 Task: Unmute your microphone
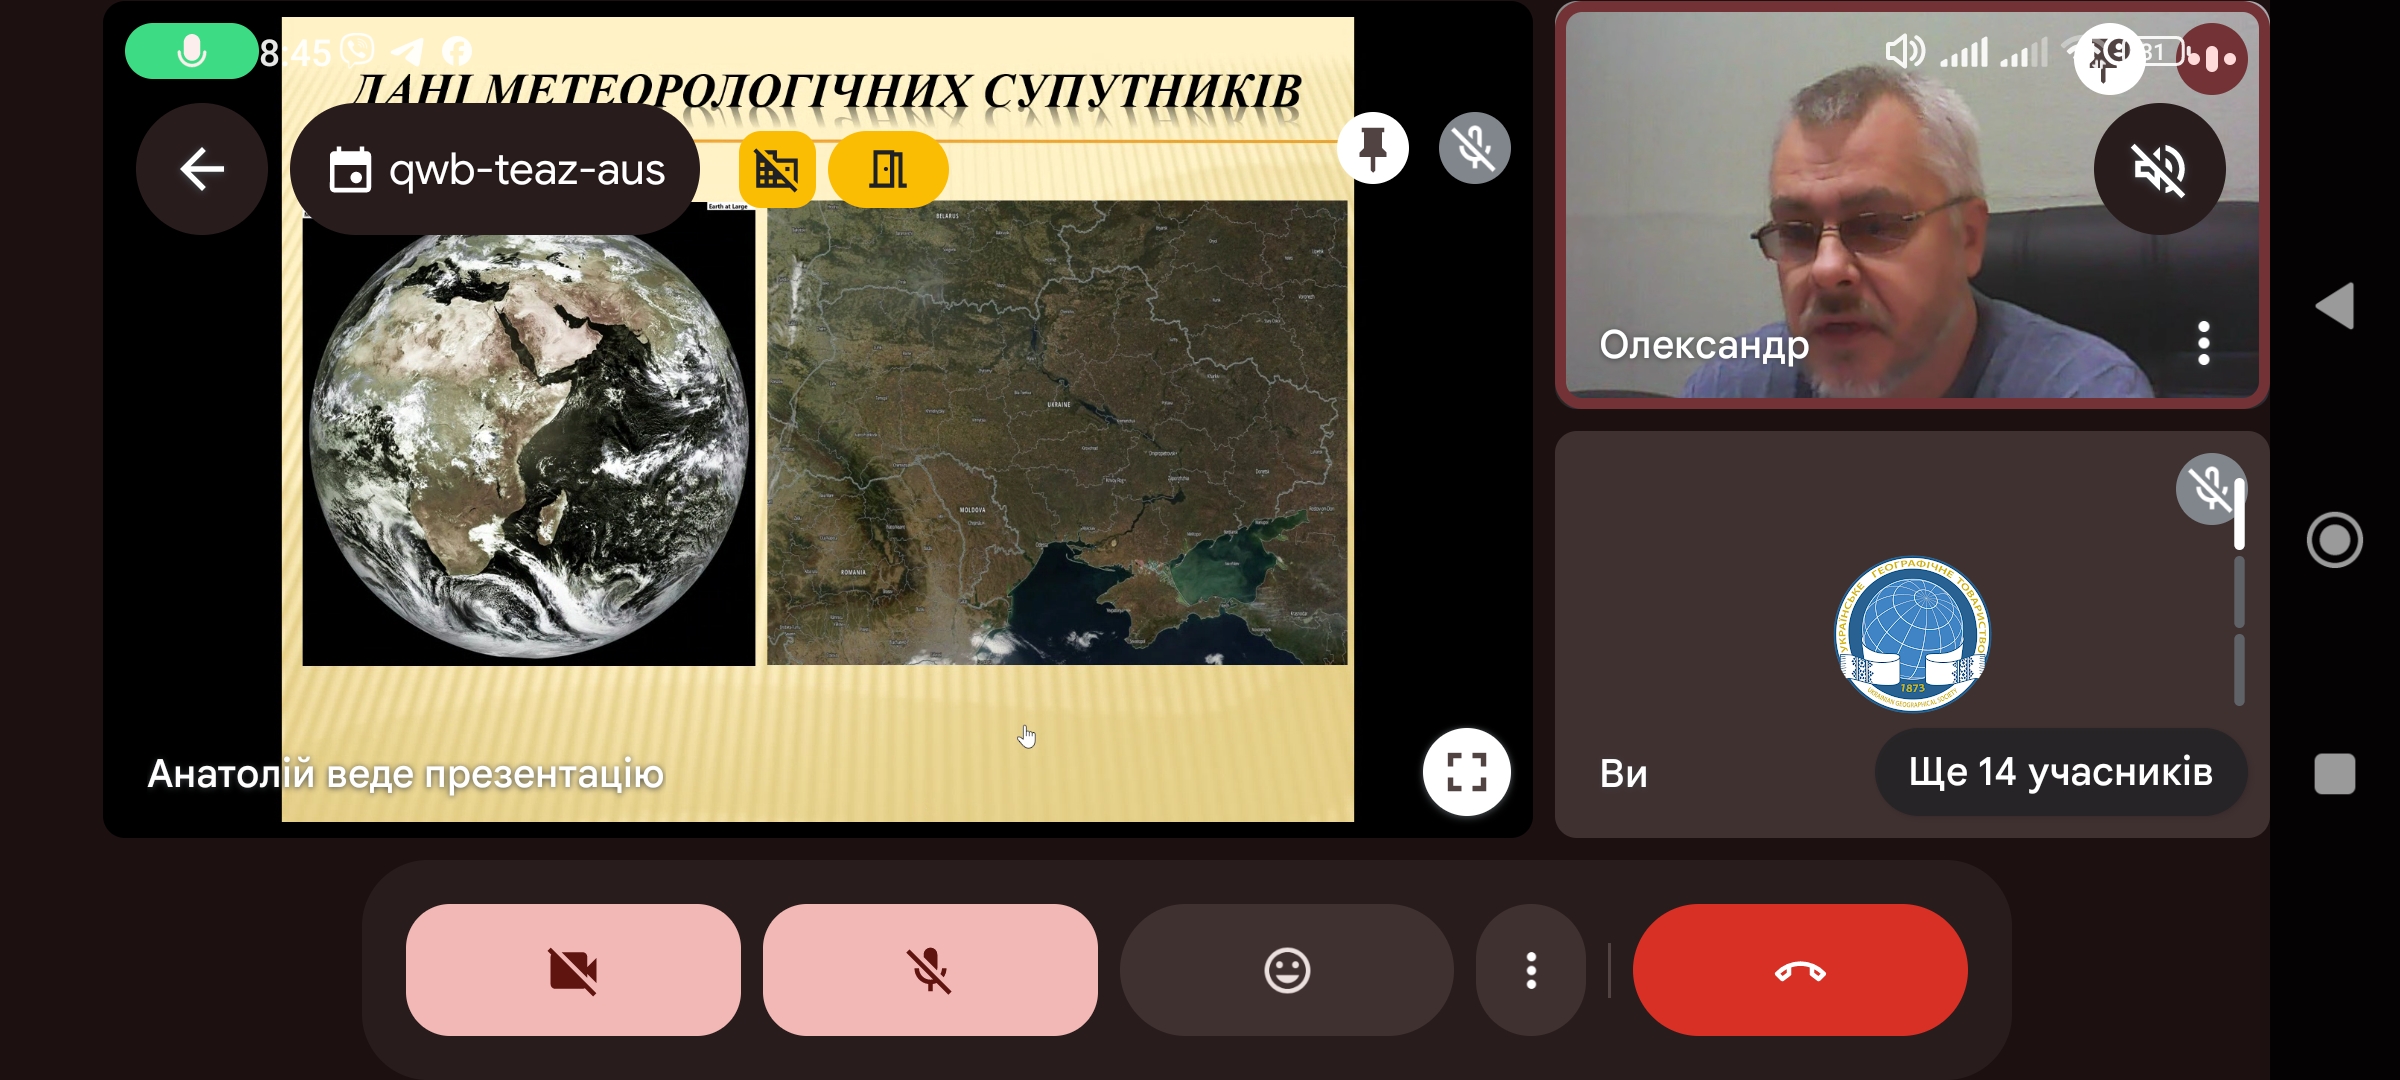click(930, 970)
